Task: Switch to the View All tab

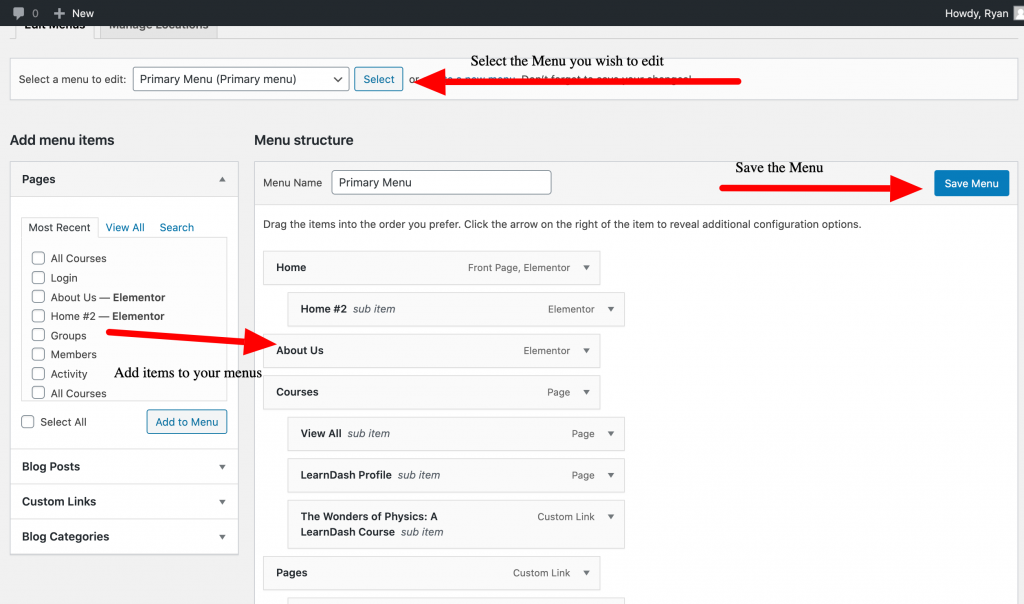Action: [125, 228]
